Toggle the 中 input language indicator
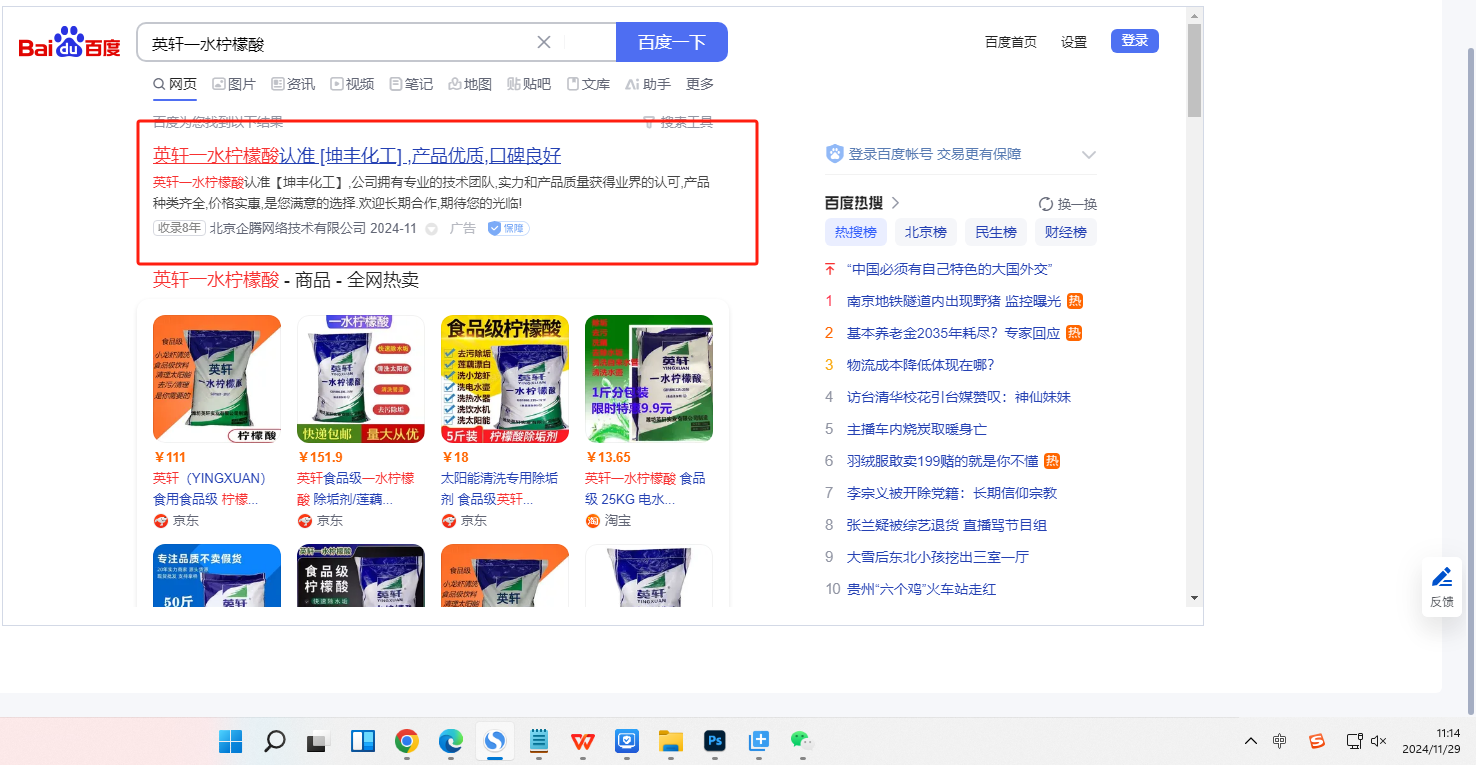This screenshot has width=1476, height=765. tap(1280, 741)
